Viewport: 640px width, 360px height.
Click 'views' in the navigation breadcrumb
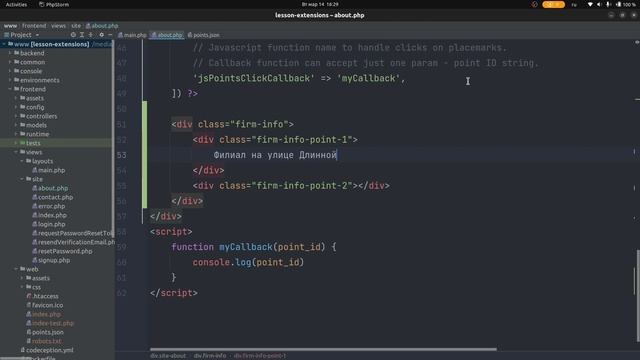(x=58, y=26)
